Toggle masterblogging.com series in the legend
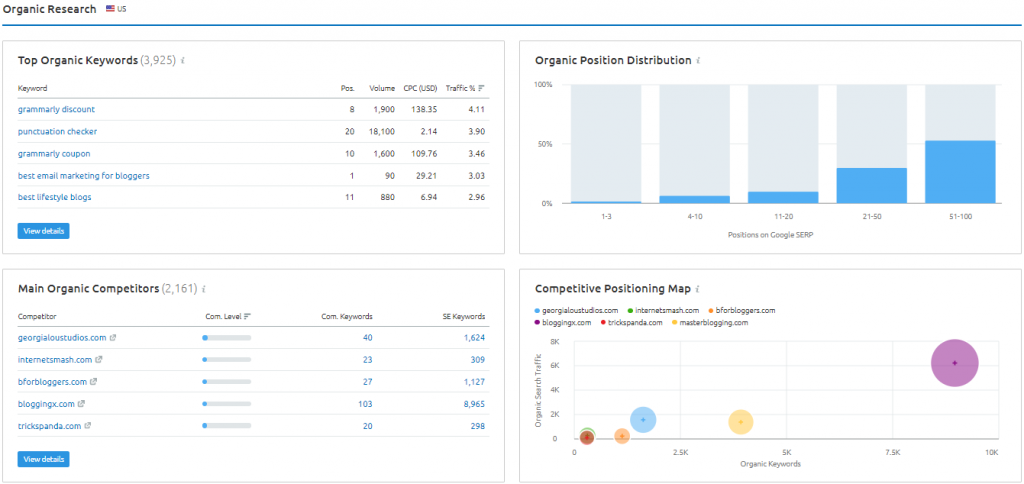1024x484 pixels. click(714, 323)
